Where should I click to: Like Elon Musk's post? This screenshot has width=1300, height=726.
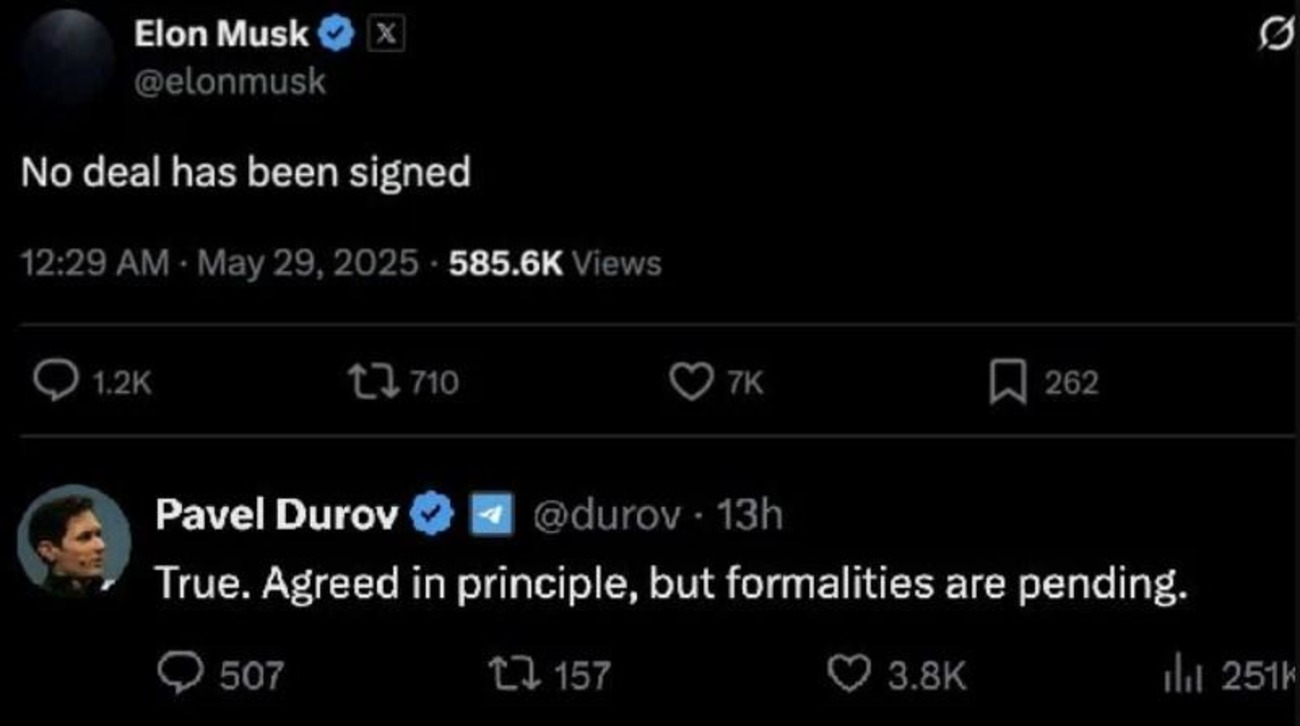click(691, 381)
